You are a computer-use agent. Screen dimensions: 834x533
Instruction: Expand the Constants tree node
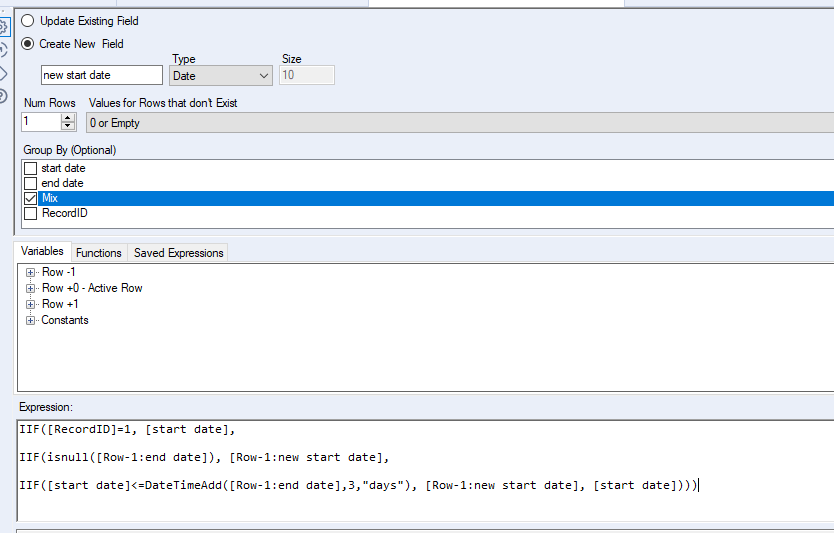(x=30, y=320)
